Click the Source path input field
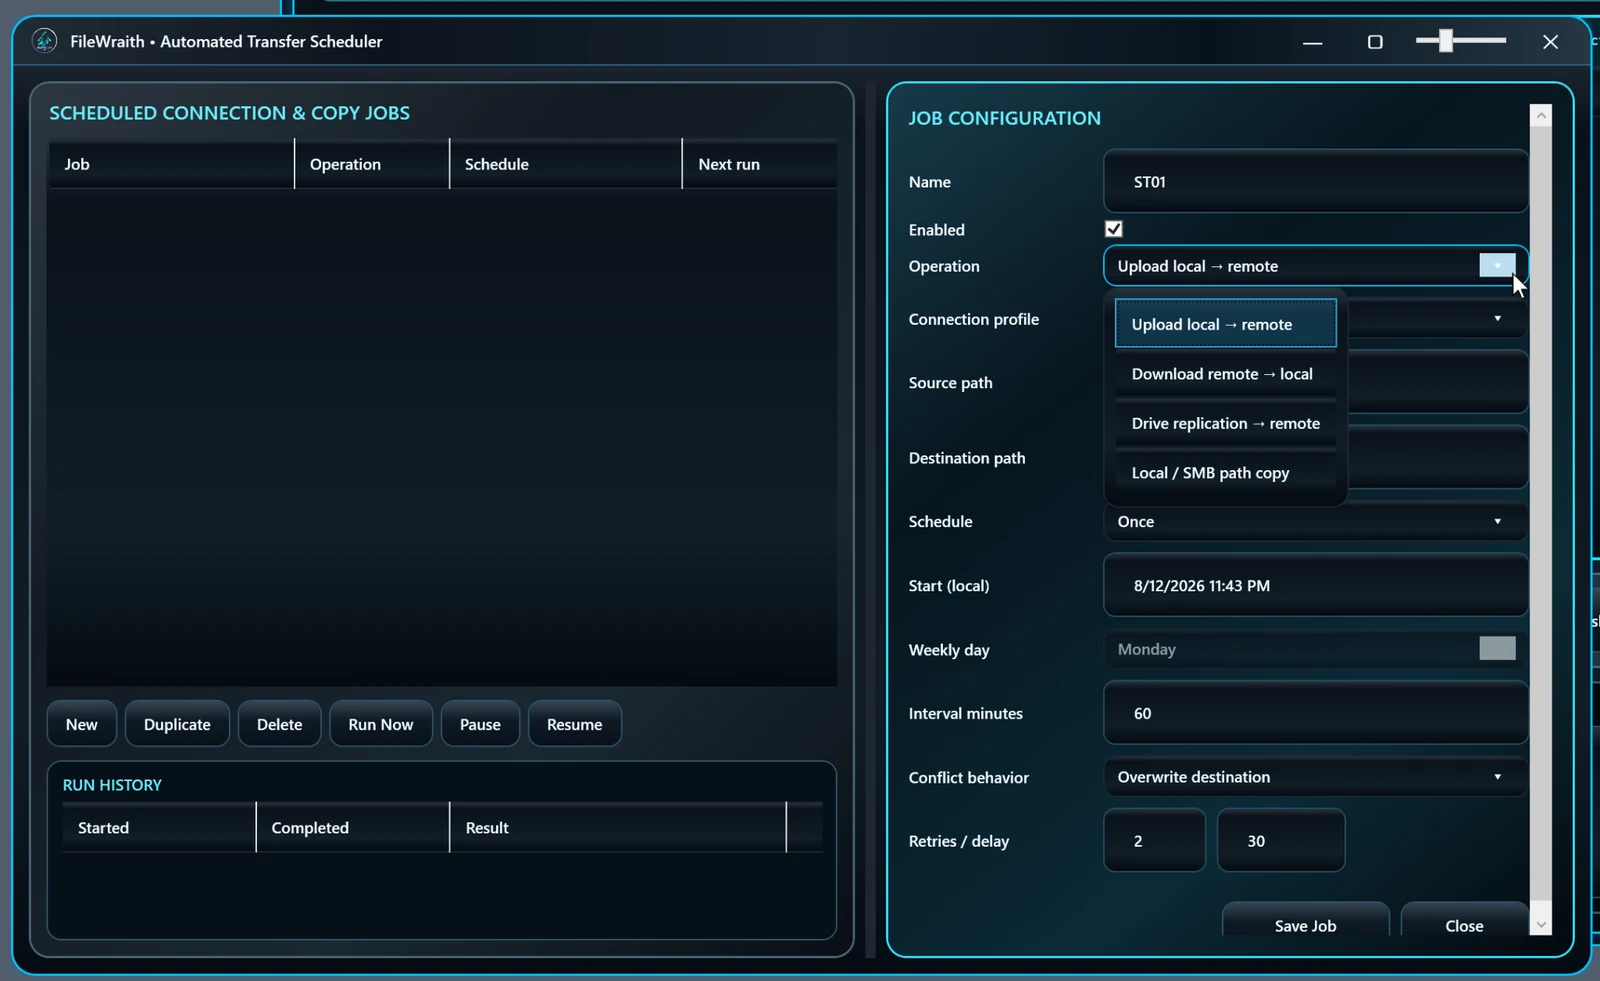The width and height of the screenshot is (1600, 981). 1437,382
